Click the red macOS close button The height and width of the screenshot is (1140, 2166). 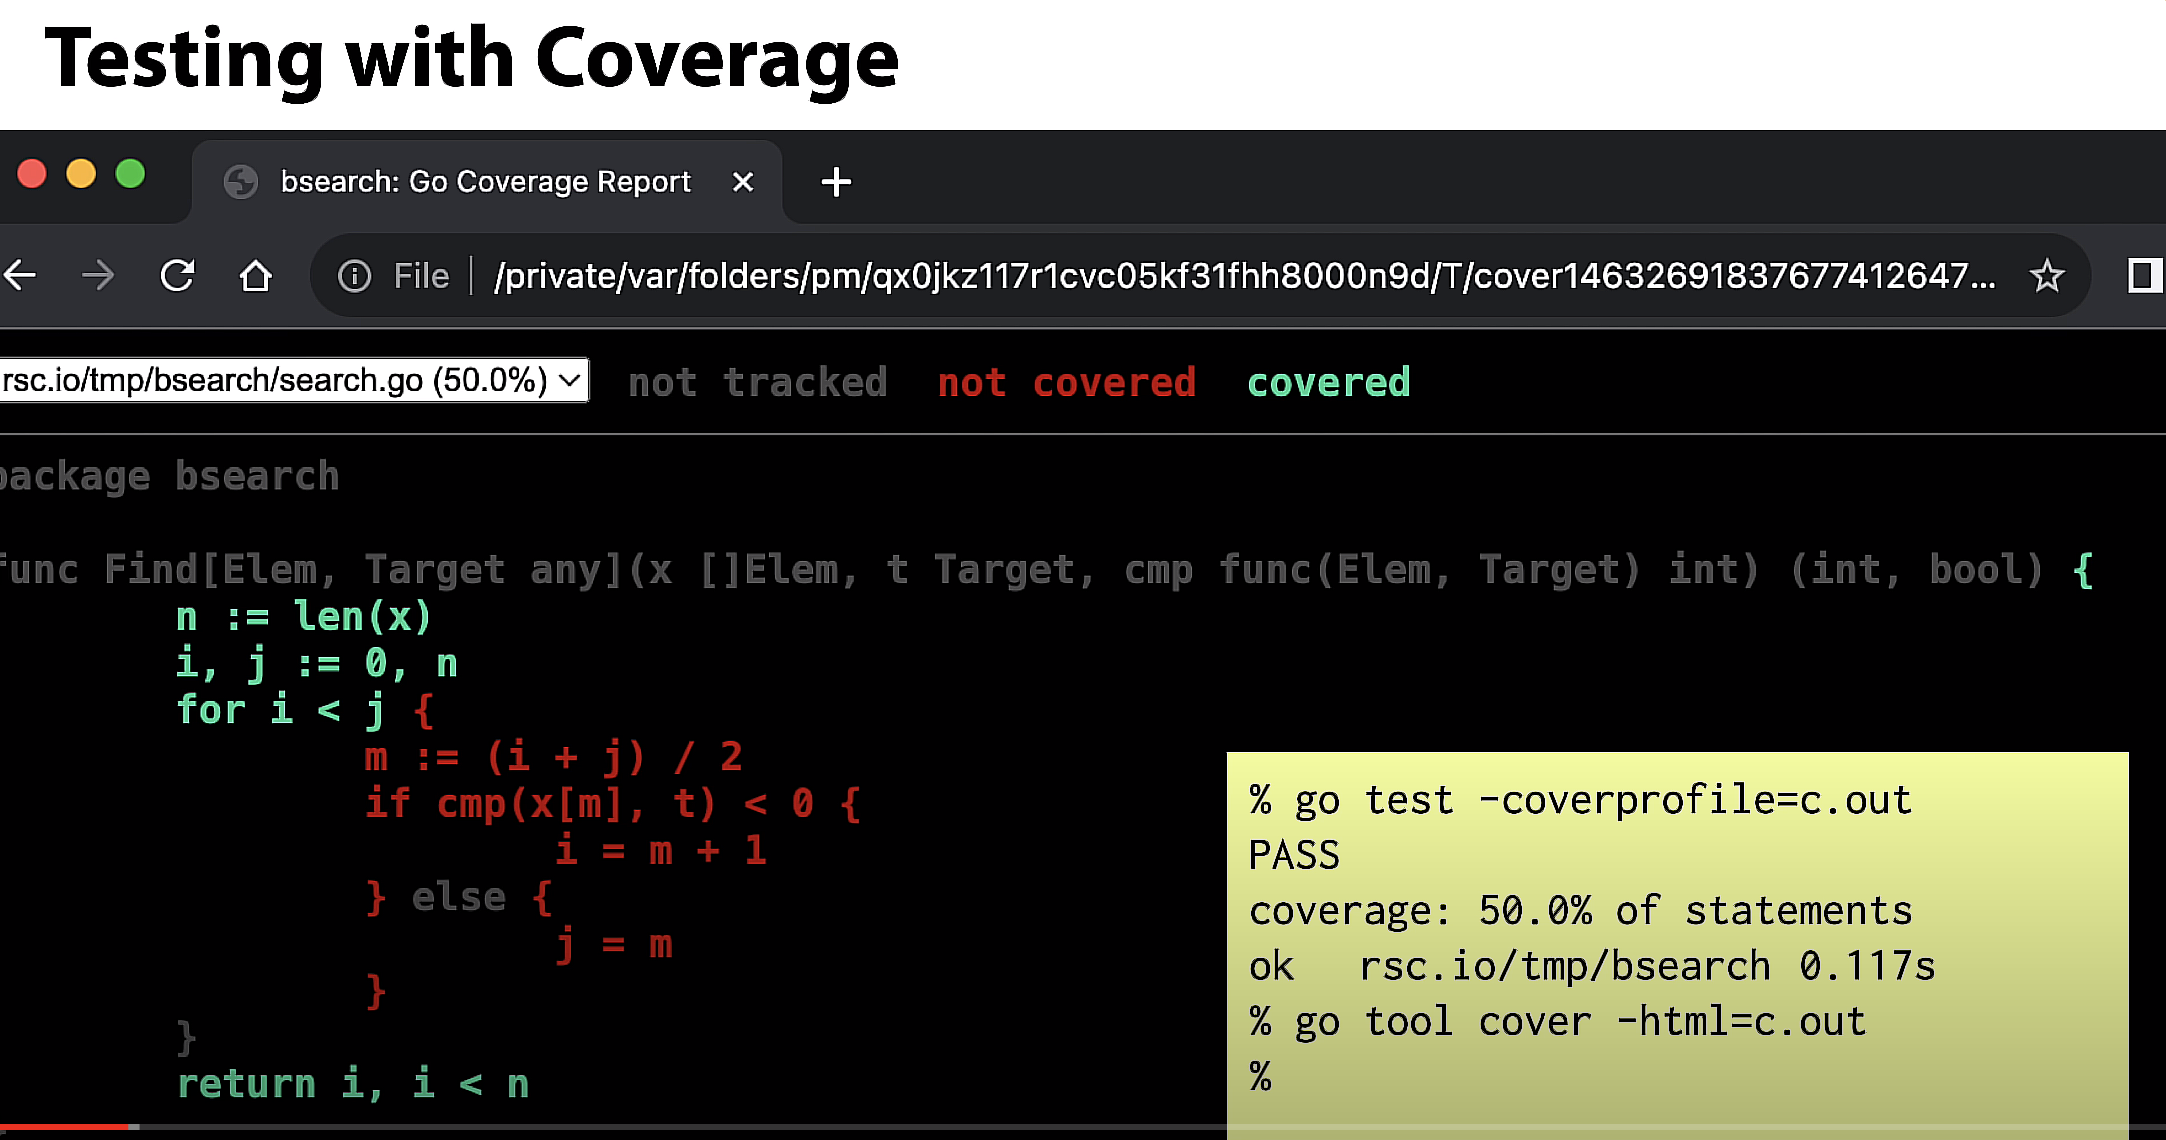point(32,174)
